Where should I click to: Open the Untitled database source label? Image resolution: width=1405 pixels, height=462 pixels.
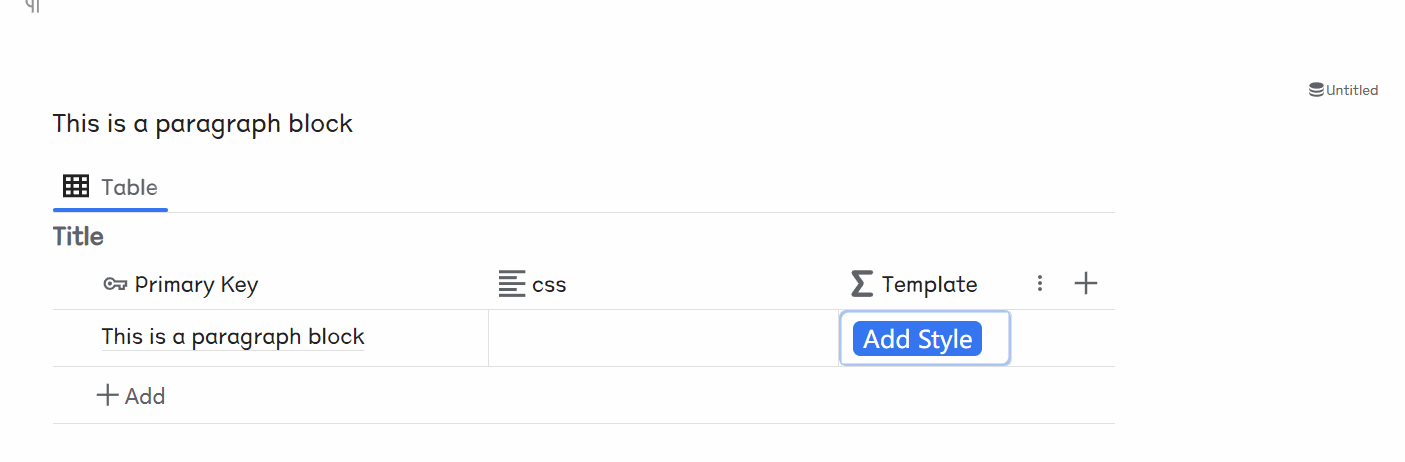pos(1352,90)
